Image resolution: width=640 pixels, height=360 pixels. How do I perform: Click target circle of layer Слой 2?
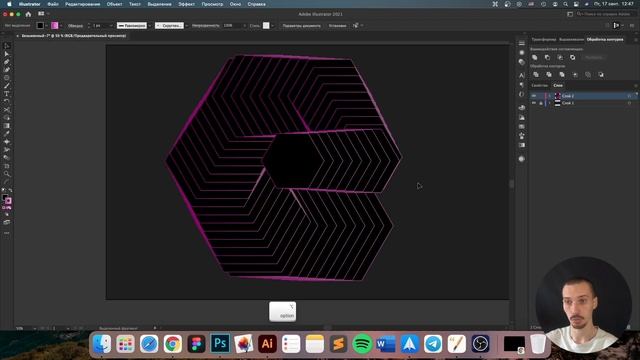click(x=629, y=96)
